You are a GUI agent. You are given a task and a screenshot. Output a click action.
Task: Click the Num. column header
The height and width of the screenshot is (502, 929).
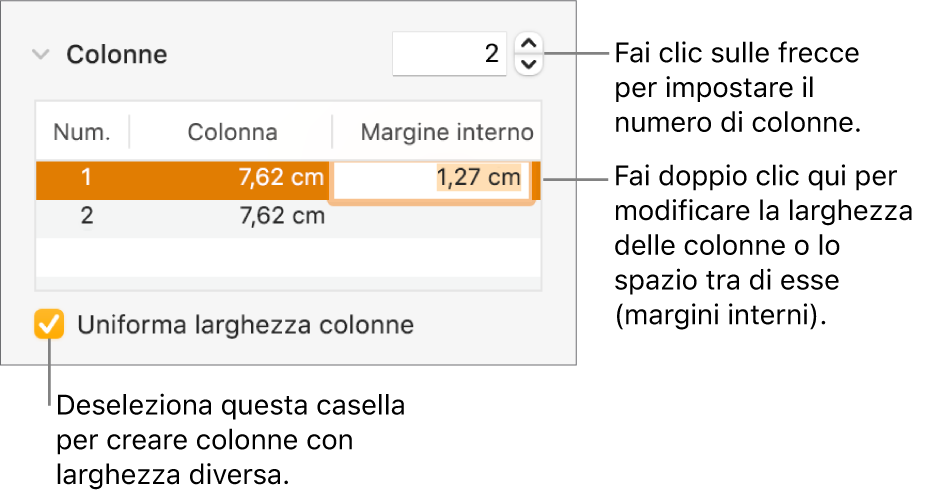click(82, 132)
